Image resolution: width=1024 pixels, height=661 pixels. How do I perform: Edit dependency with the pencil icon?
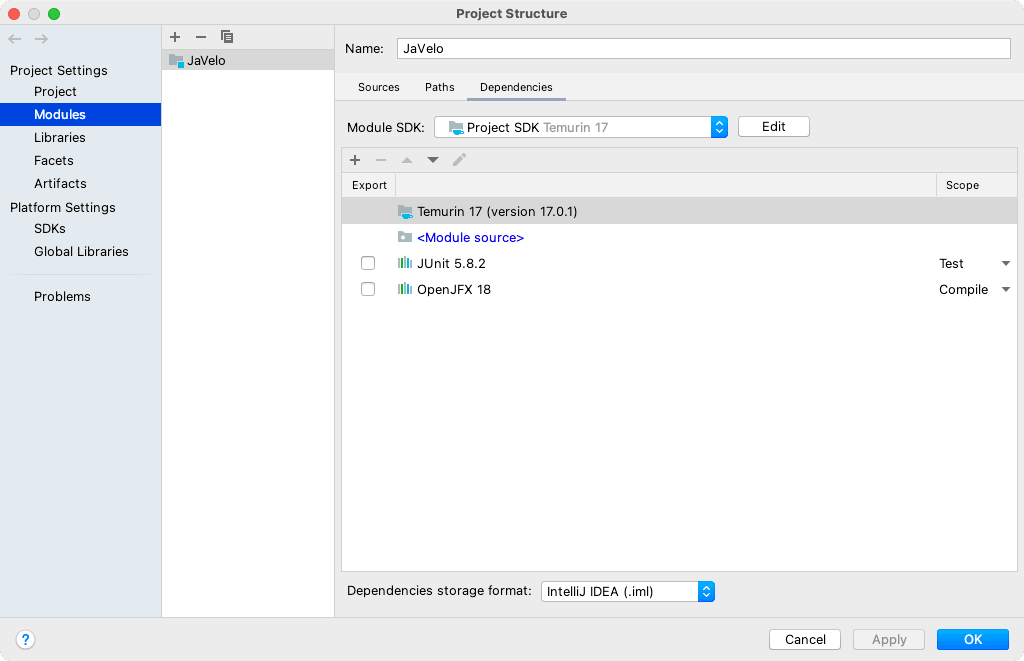(459, 160)
